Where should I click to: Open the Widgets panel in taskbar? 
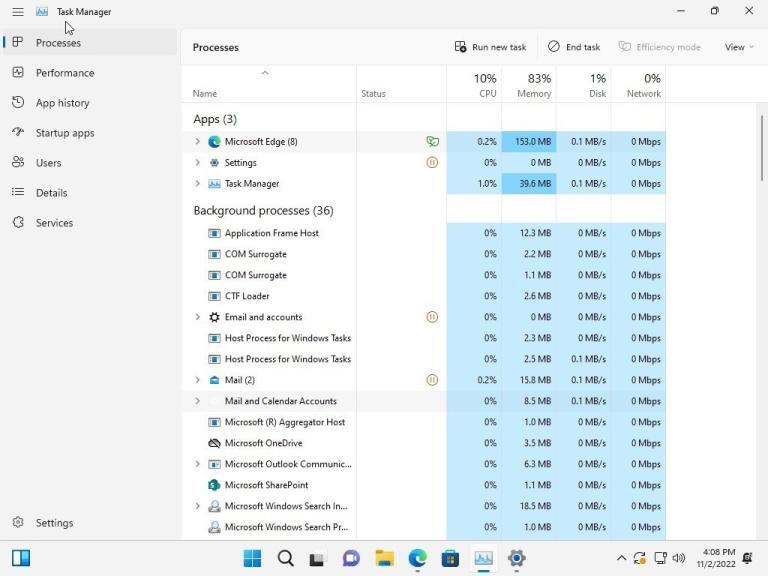[x=21, y=558]
